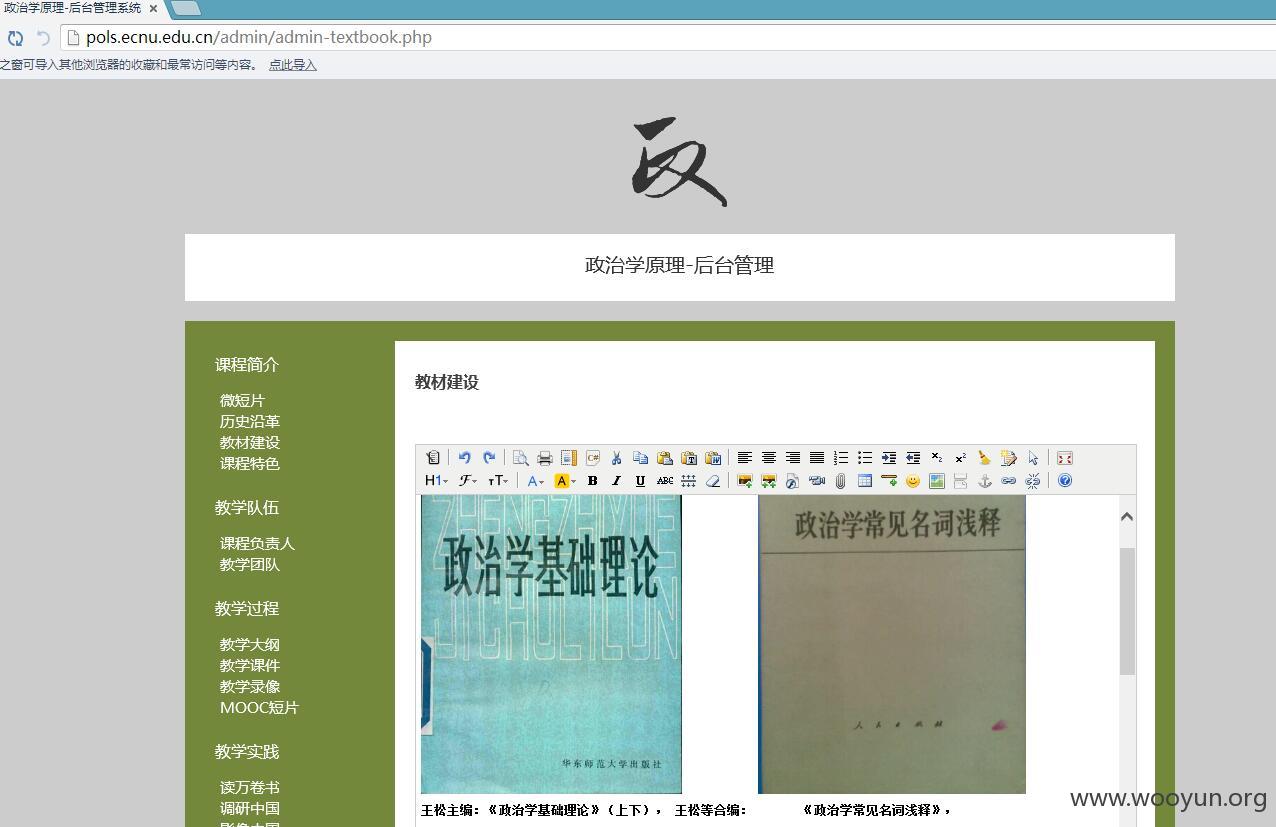The height and width of the screenshot is (827, 1276).
Task: Align text left in editor
Action: pos(745,458)
